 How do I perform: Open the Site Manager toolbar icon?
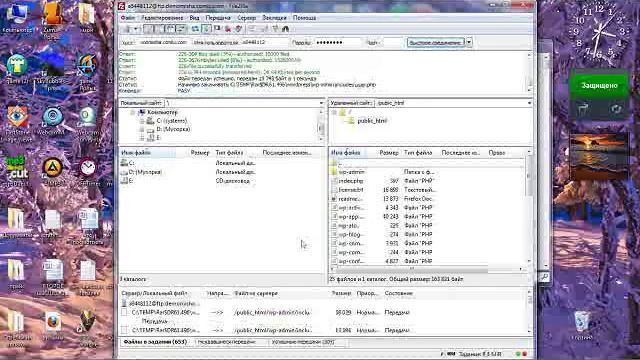coord(127,29)
